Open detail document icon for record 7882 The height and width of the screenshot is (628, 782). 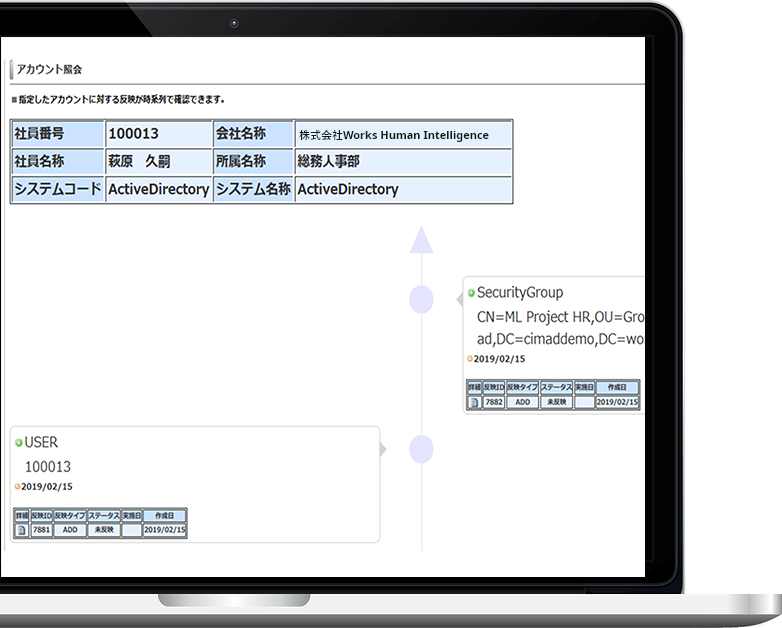pyautogui.click(x=474, y=402)
